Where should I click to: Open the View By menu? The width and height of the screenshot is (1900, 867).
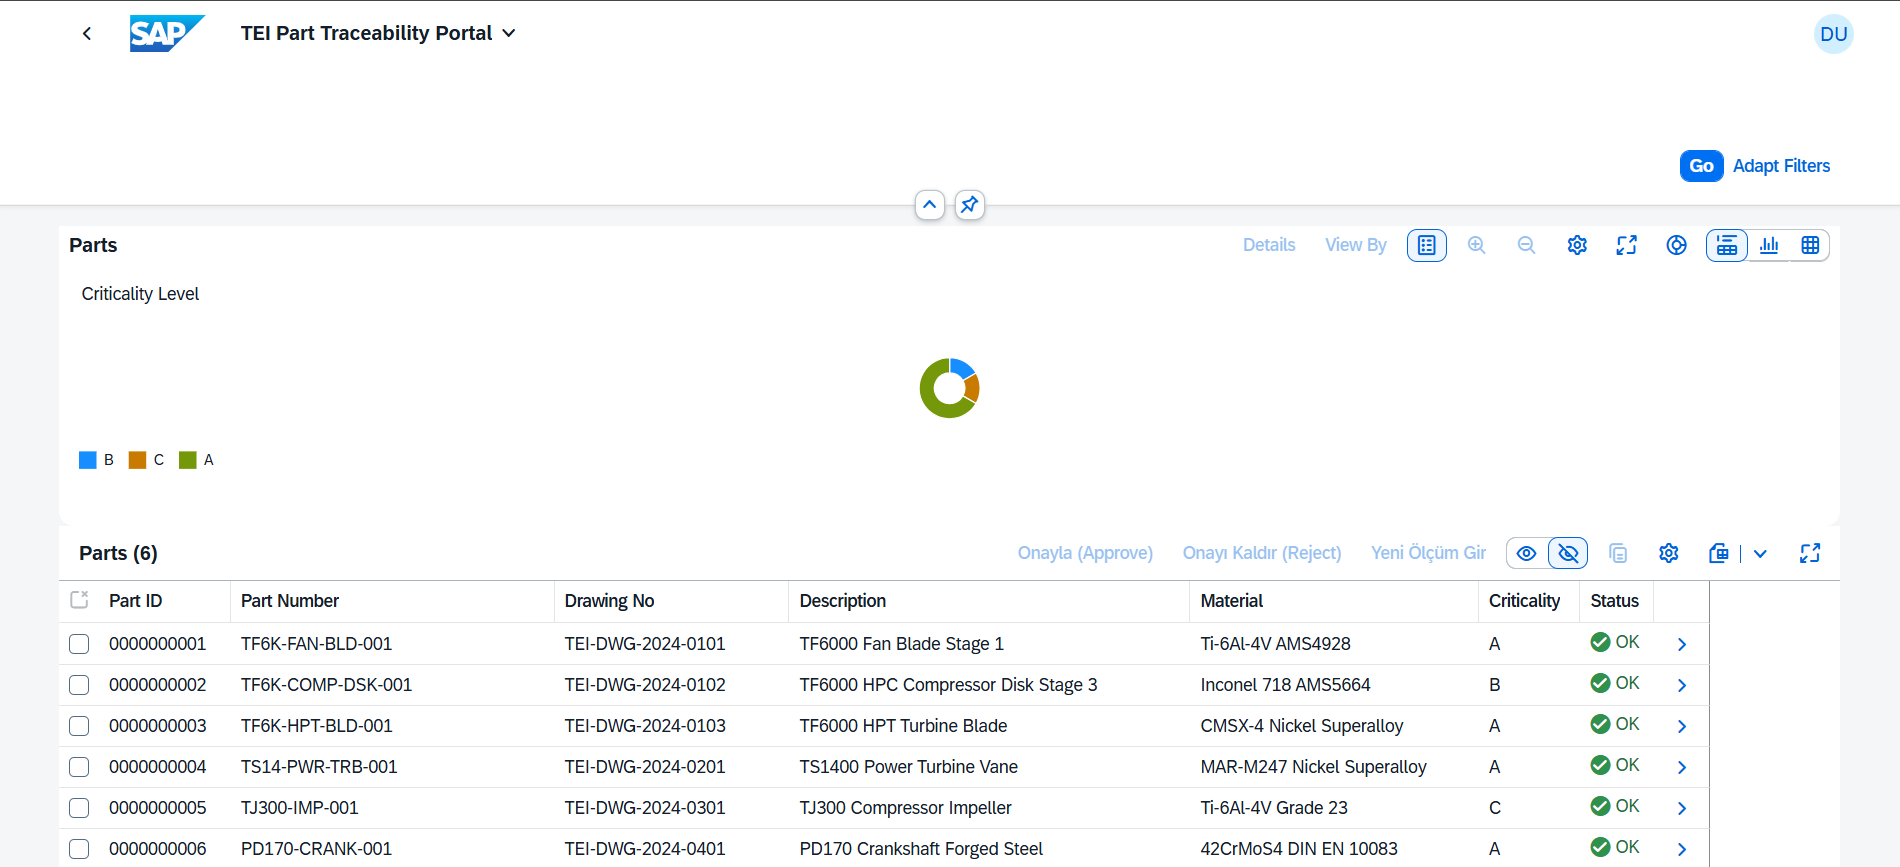pyautogui.click(x=1356, y=245)
